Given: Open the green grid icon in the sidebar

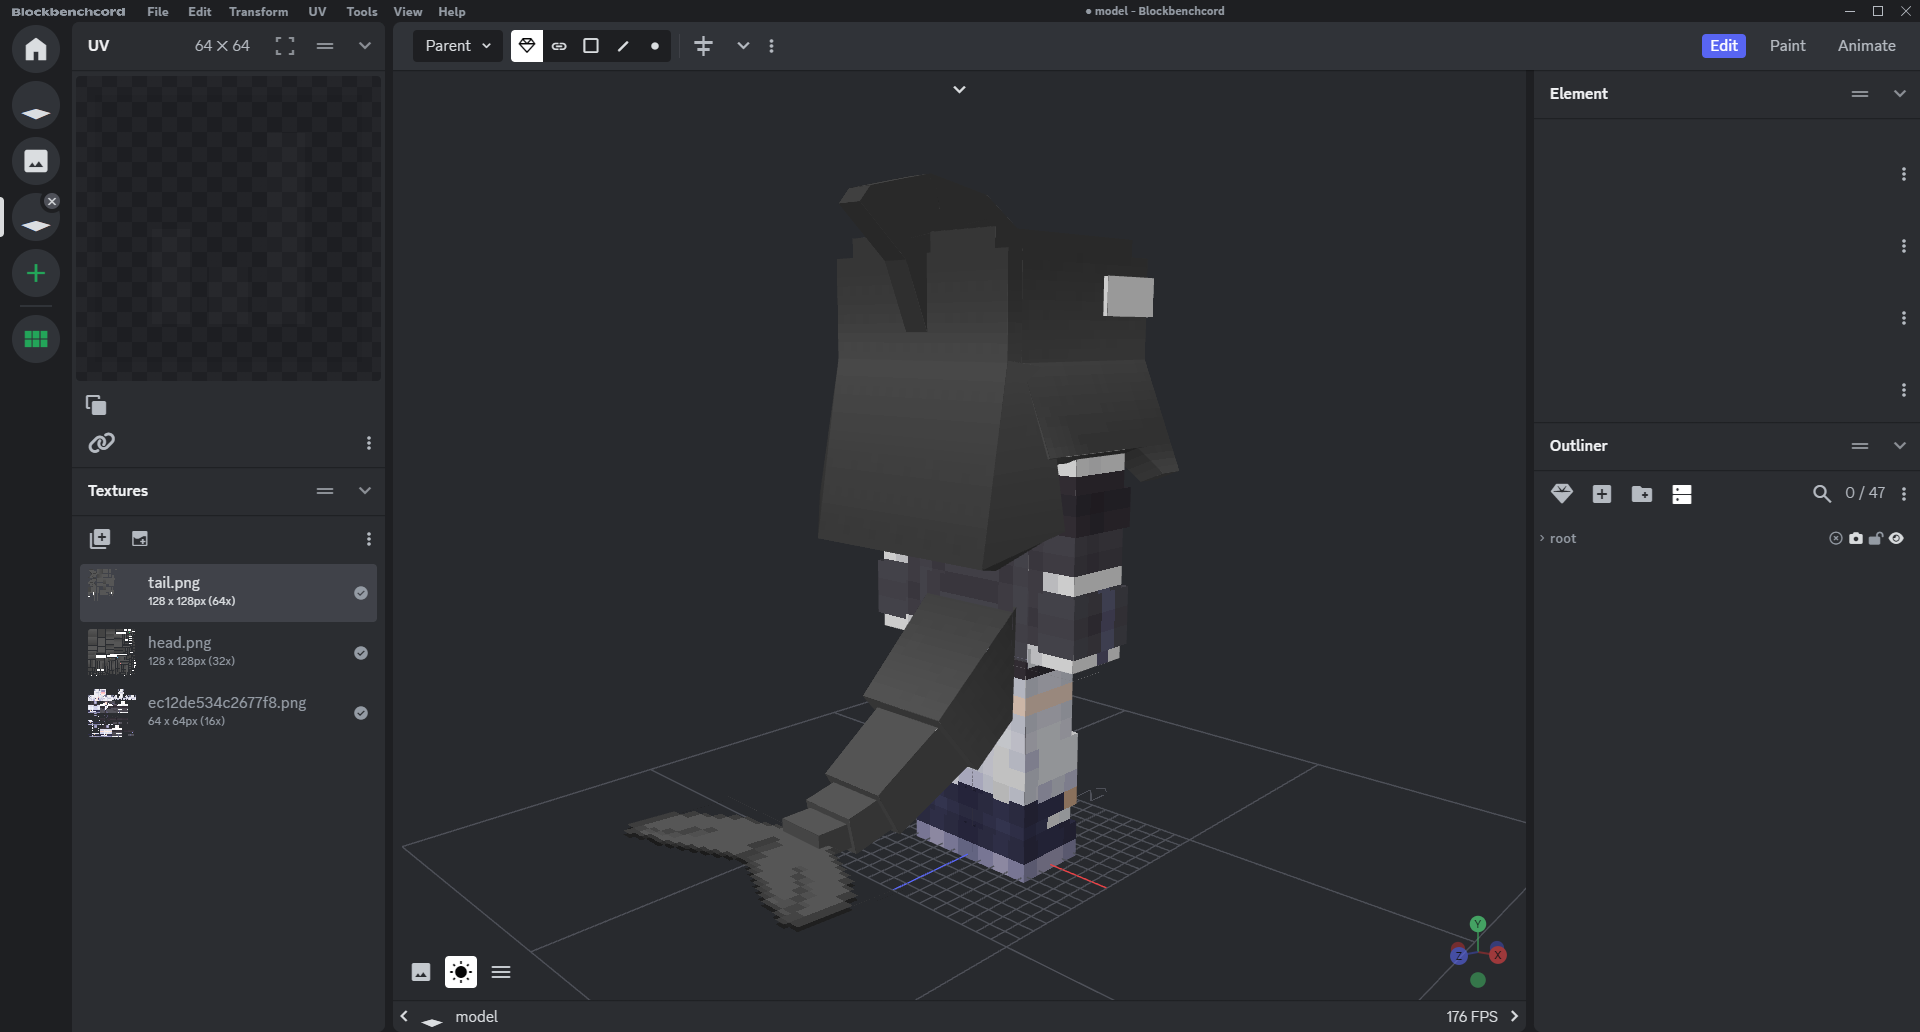Looking at the screenshot, I should point(36,339).
